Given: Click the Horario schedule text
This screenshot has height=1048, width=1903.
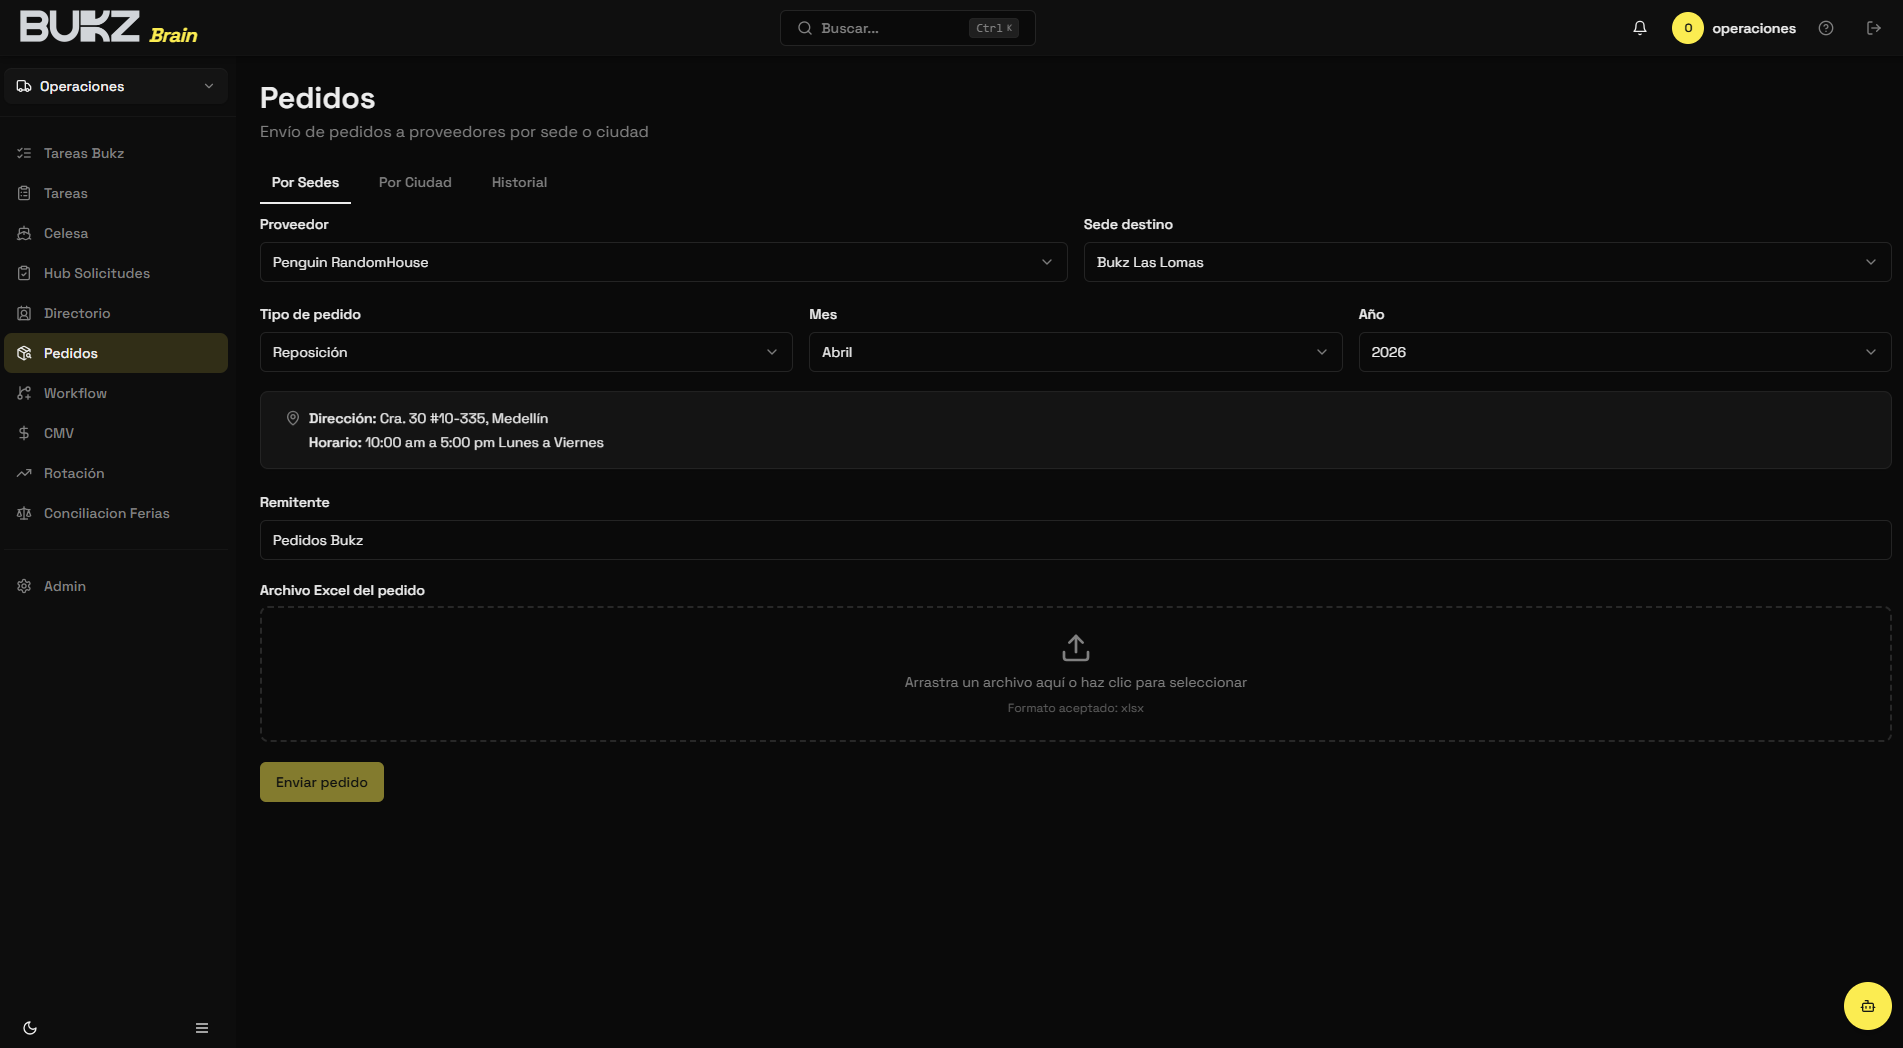Looking at the screenshot, I should click(x=456, y=442).
